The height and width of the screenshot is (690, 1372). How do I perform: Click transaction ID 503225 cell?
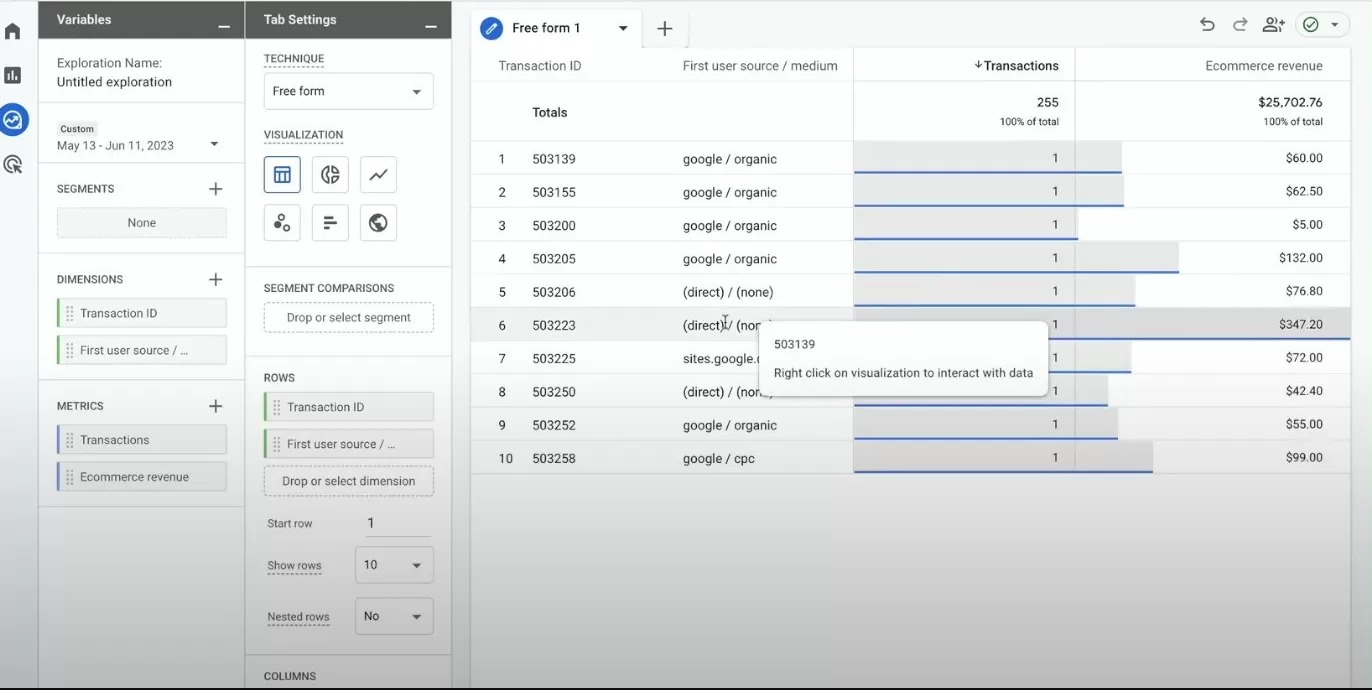click(554, 358)
